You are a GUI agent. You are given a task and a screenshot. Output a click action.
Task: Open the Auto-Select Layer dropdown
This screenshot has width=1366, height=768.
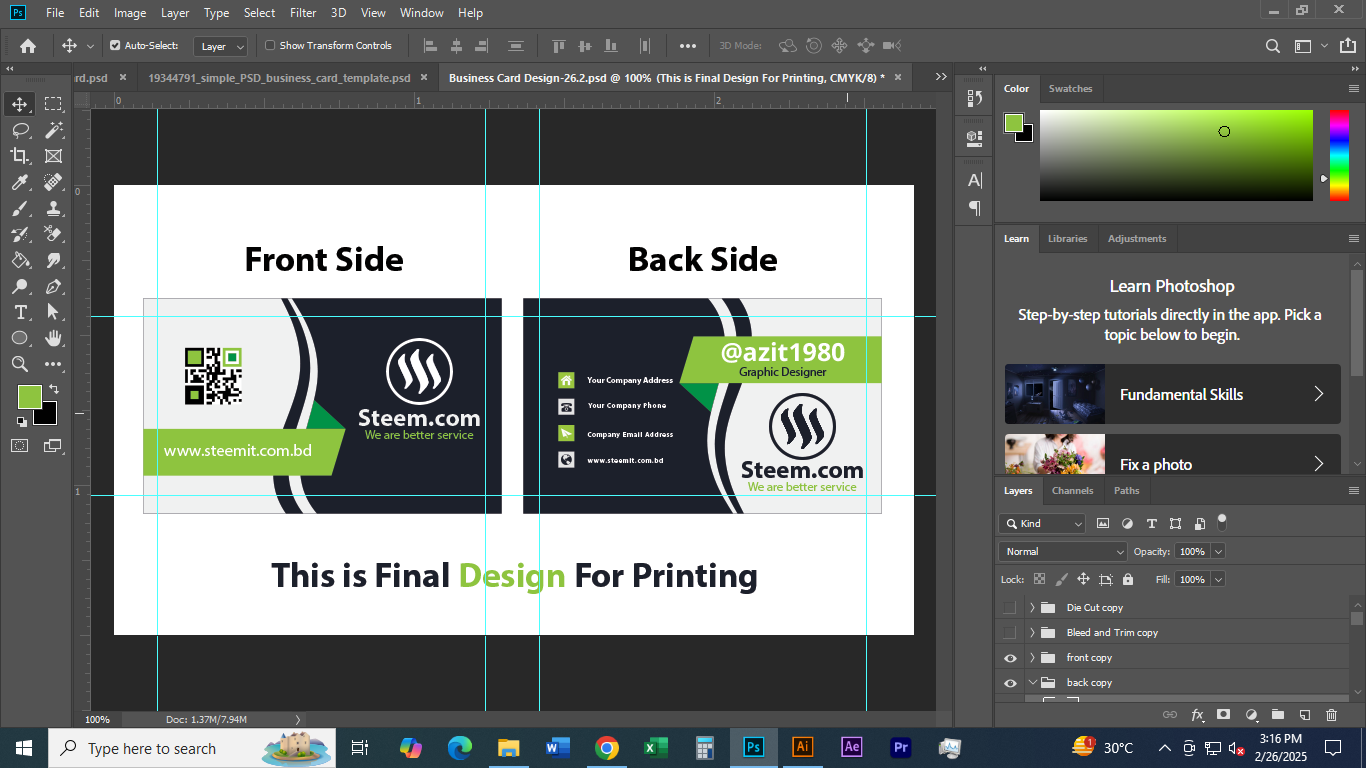pyautogui.click(x=222, y=46)
